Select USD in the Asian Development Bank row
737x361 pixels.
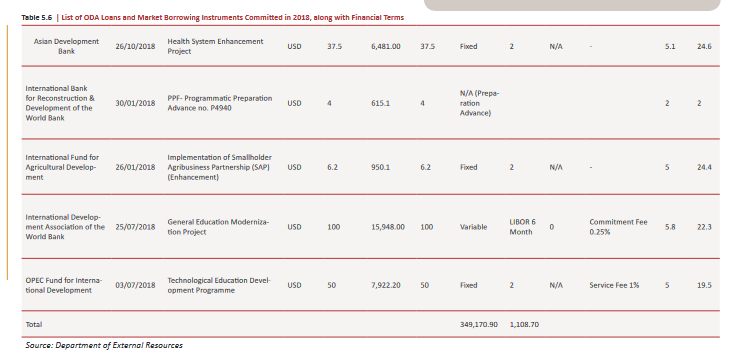[x=294, y=47]
